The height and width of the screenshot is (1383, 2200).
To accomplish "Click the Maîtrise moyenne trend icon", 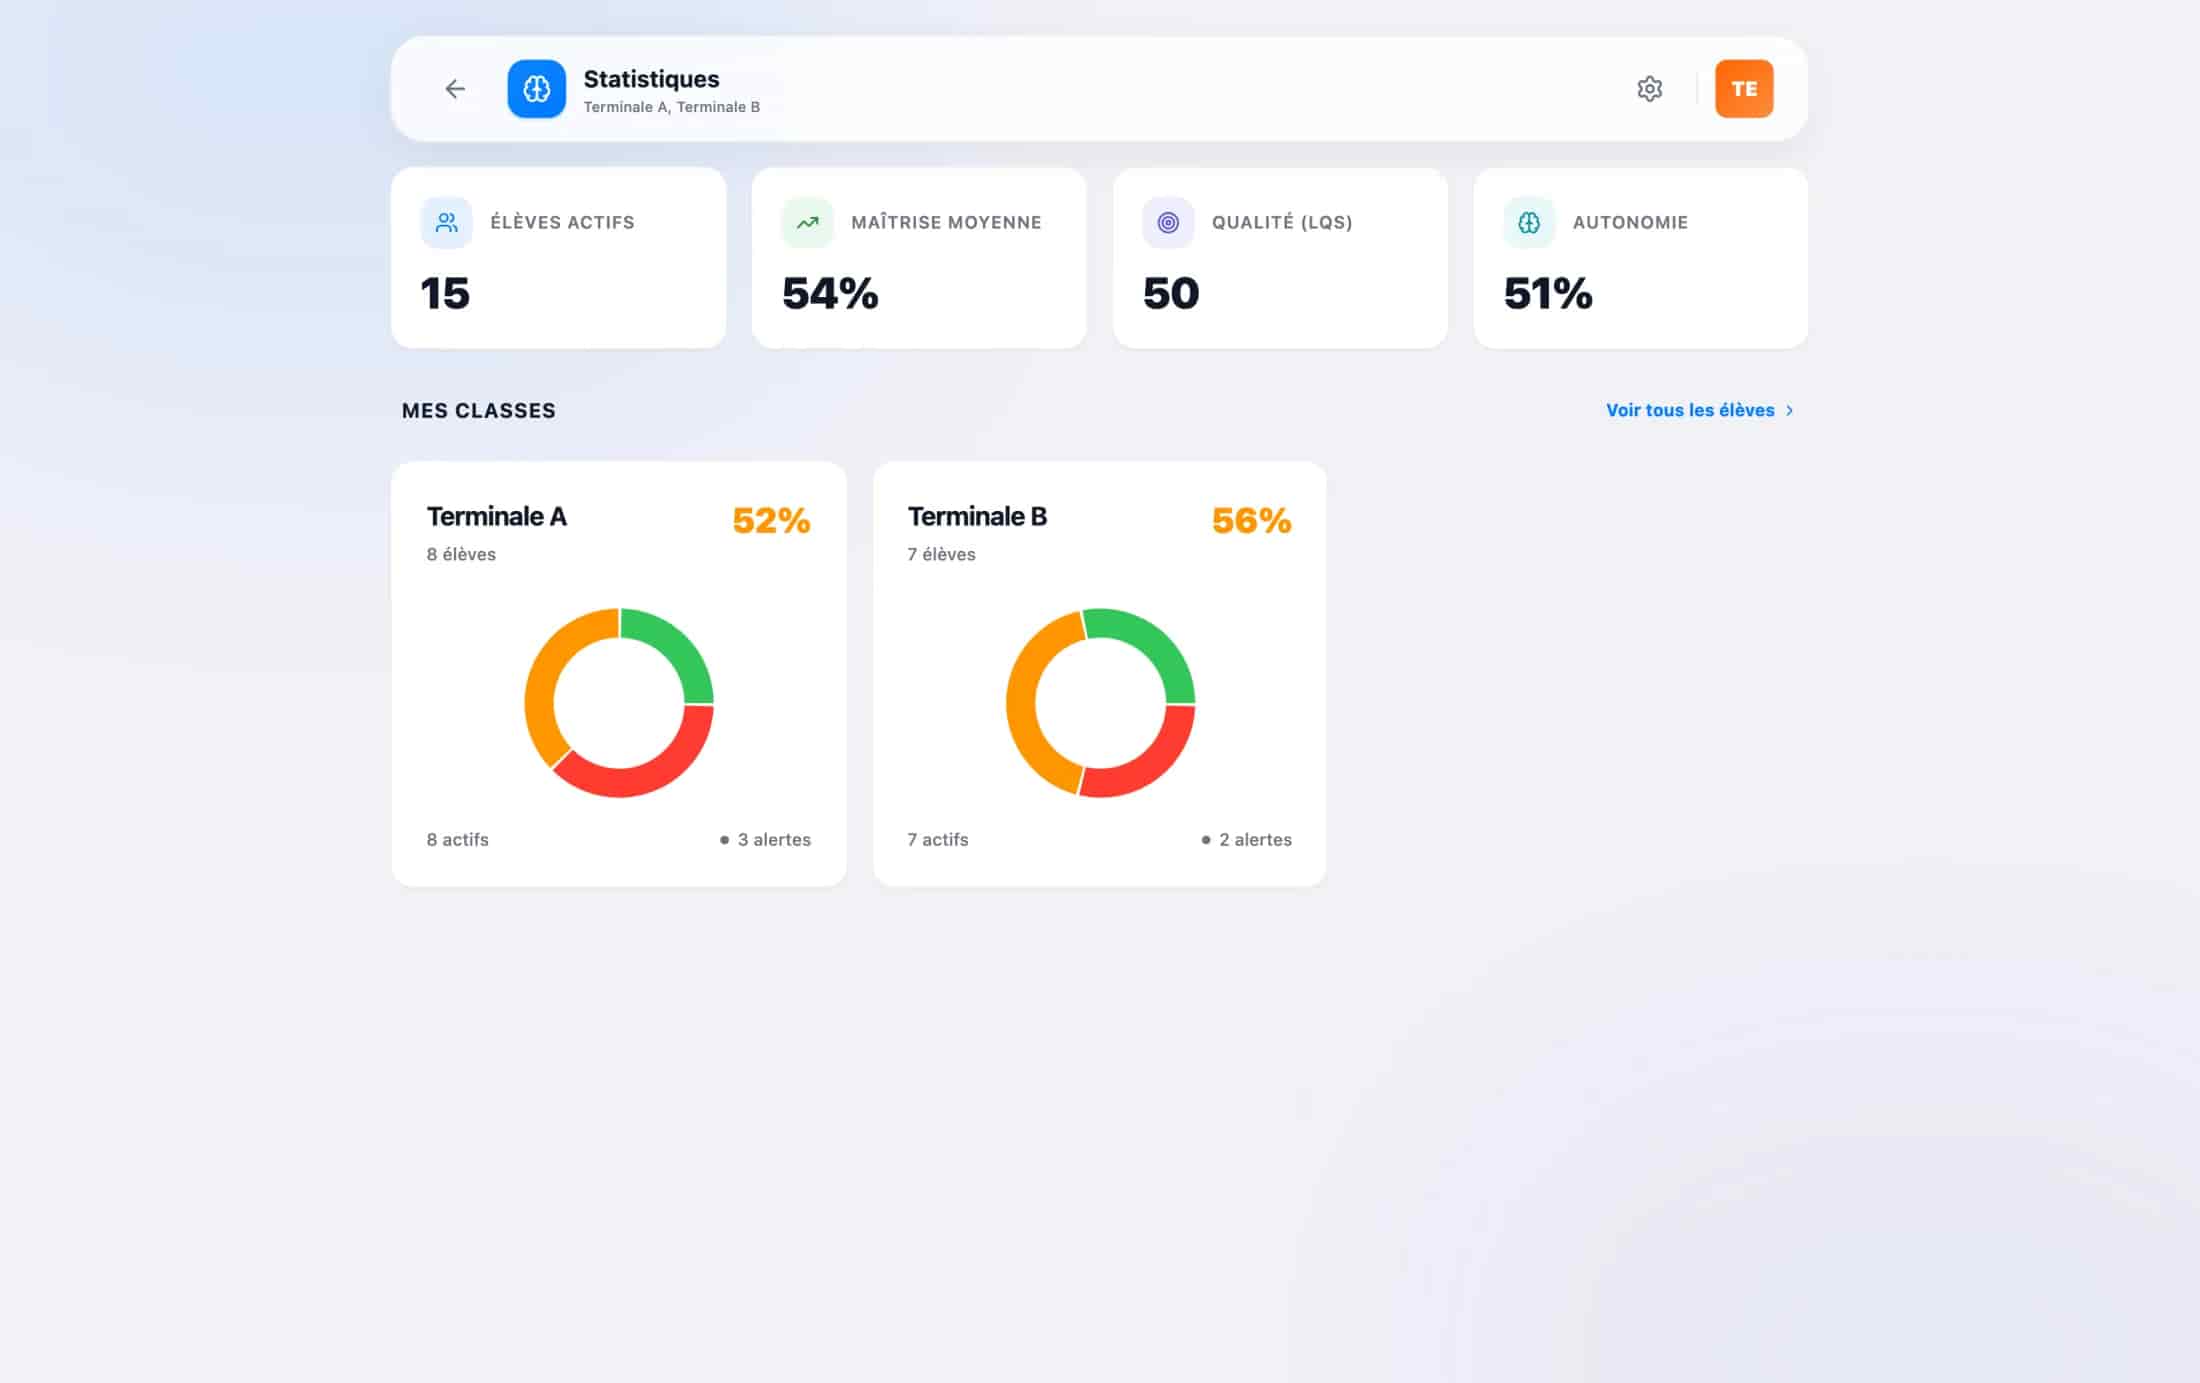I will (x=807, y=222).
